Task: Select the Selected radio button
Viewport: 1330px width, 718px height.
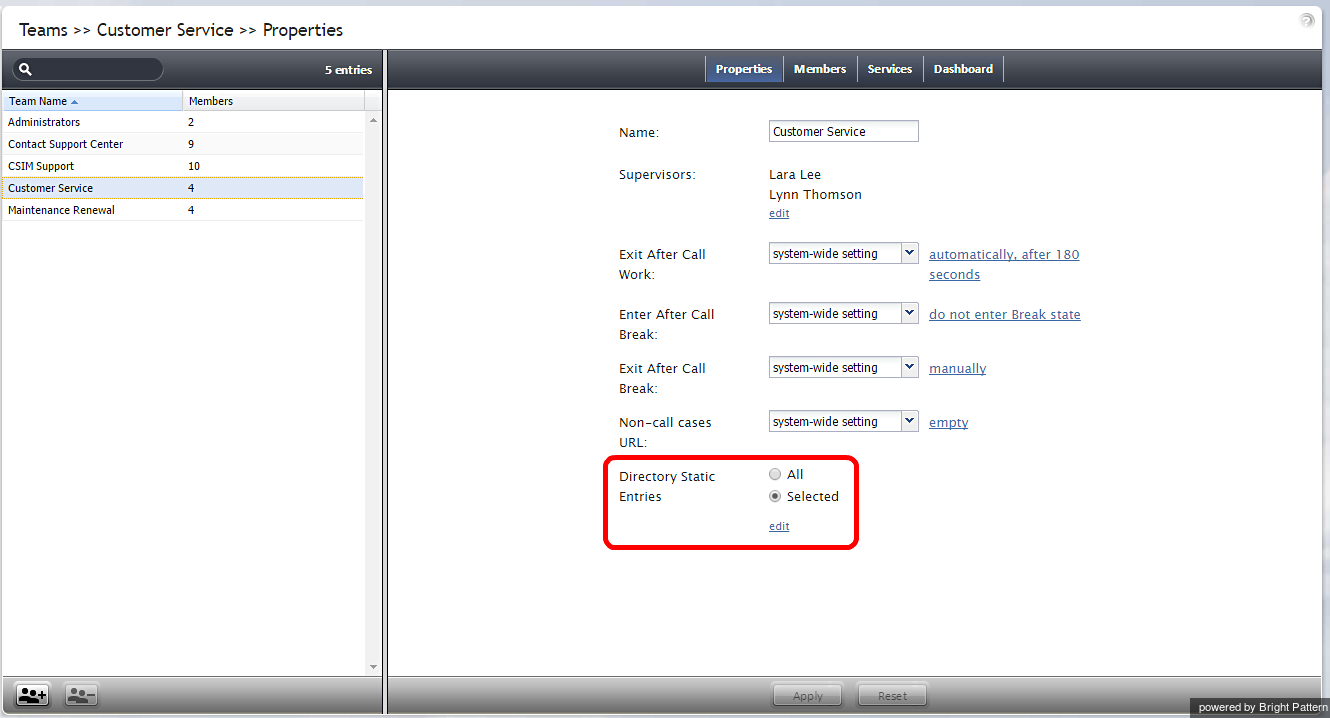Action: [775, 497]
